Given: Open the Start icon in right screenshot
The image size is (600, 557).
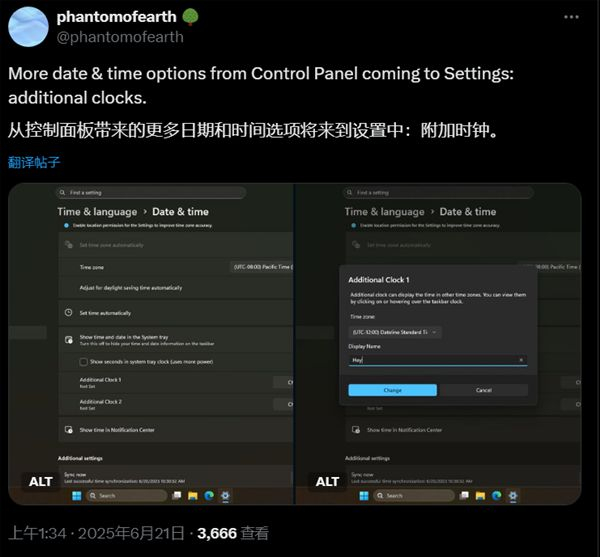Looking at the screenshot, I should point(364,496).
